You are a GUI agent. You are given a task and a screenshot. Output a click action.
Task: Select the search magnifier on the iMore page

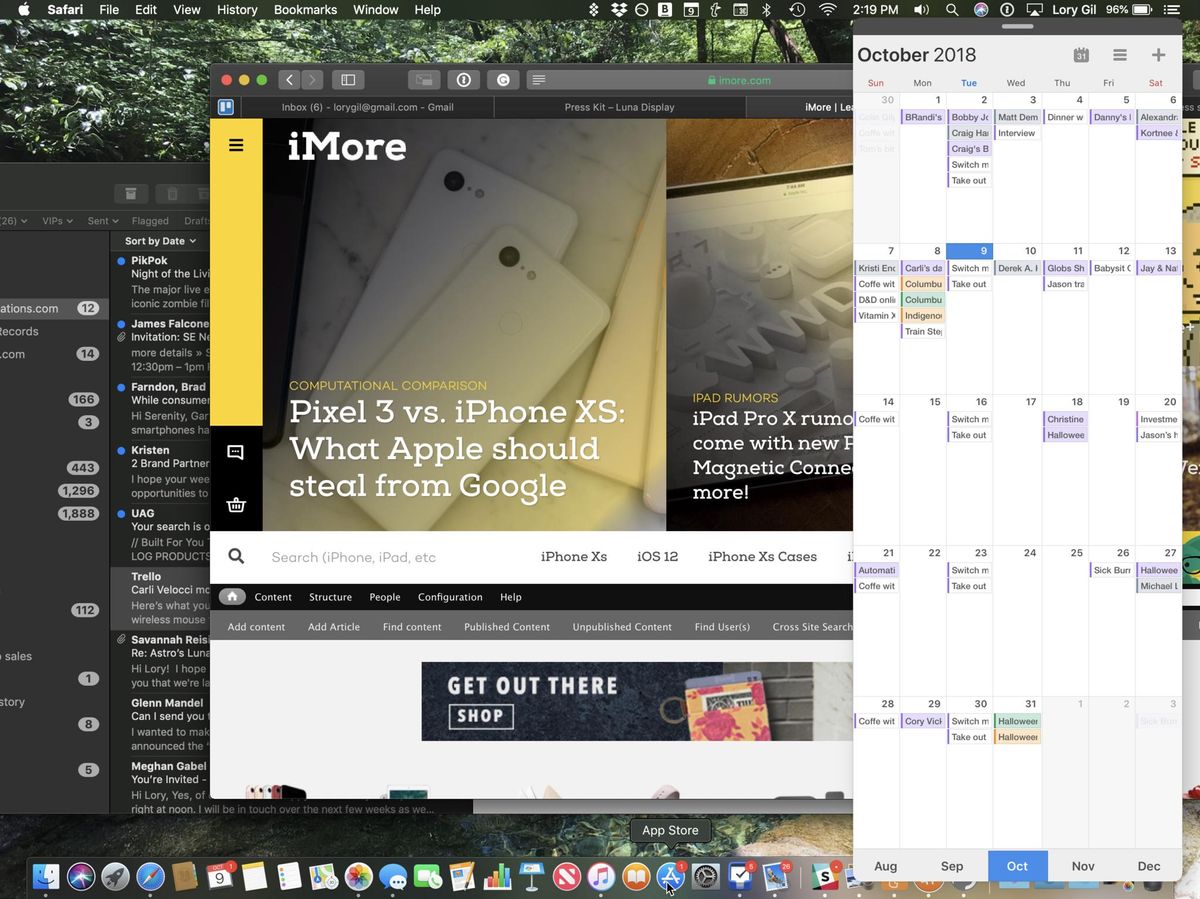235,556
